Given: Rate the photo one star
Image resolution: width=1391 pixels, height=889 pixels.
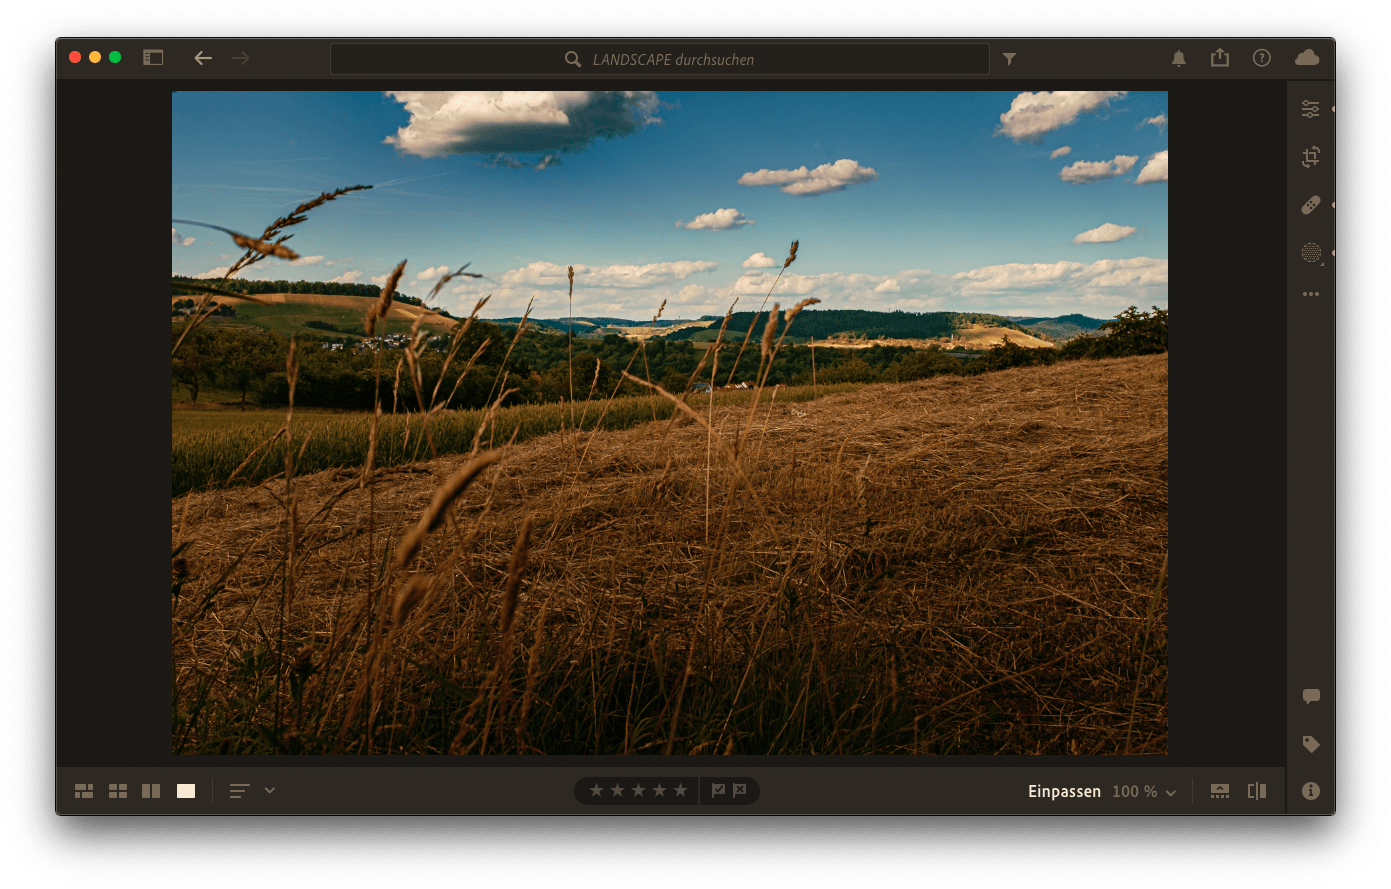Looking at the screenshot, I should pyautogui.click(x=596, y=790).
